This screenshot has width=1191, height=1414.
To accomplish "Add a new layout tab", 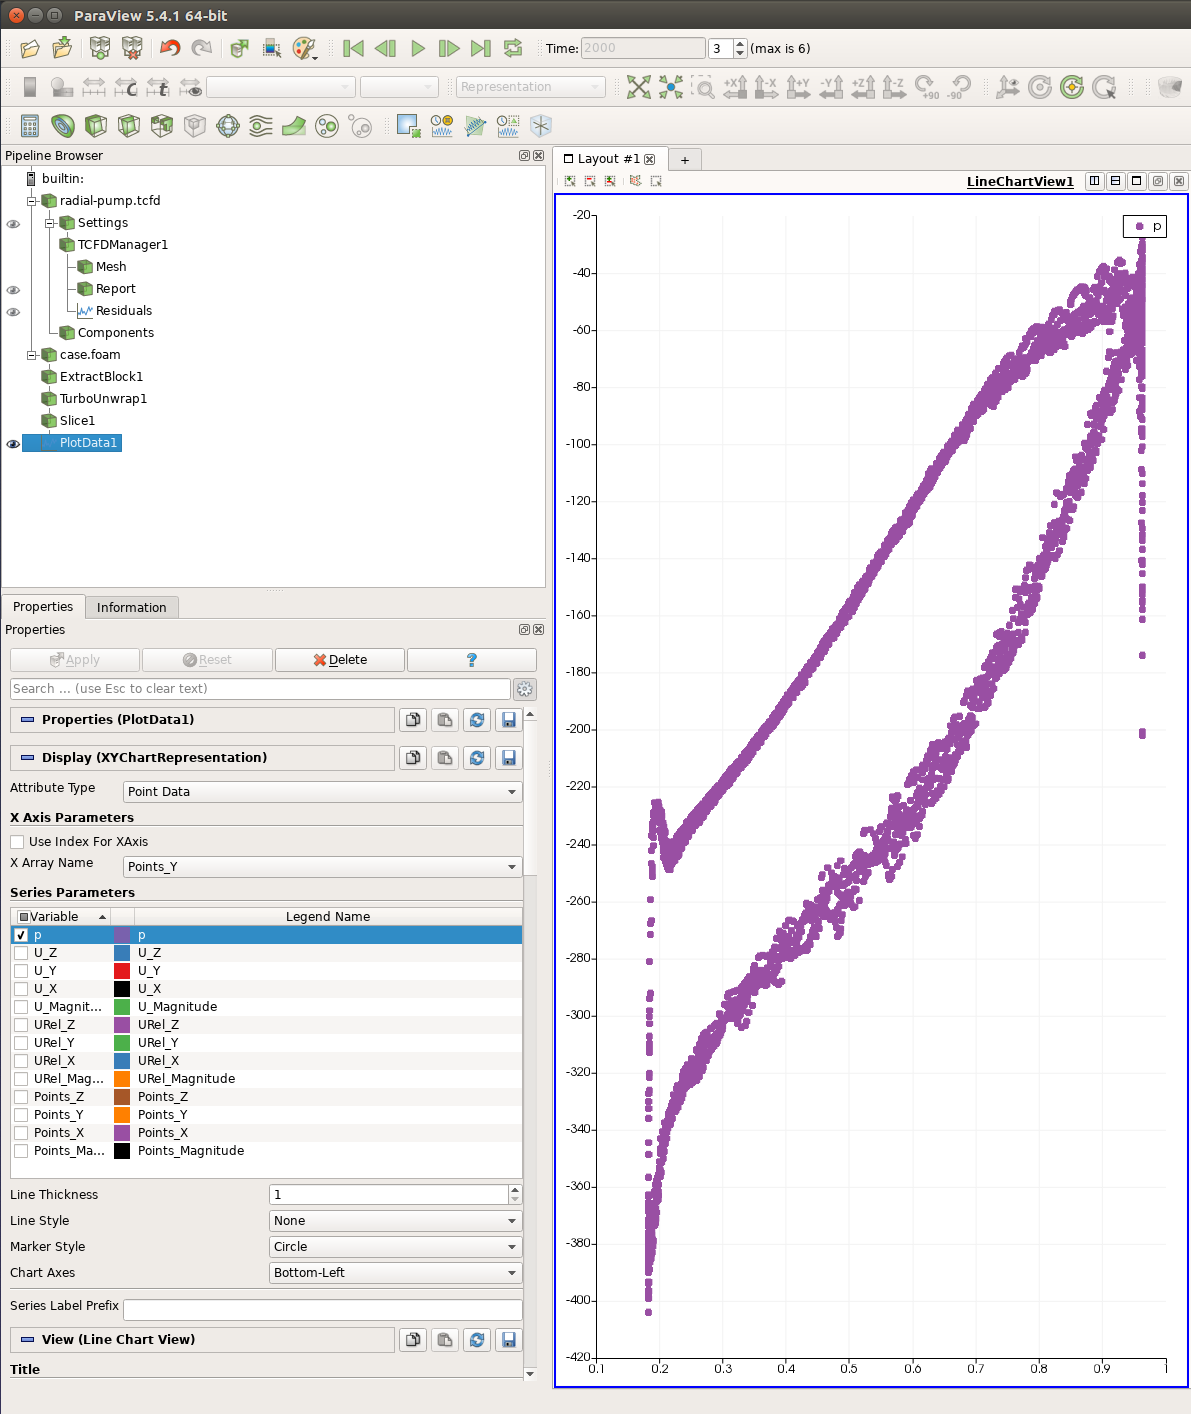I will (685, 160).
